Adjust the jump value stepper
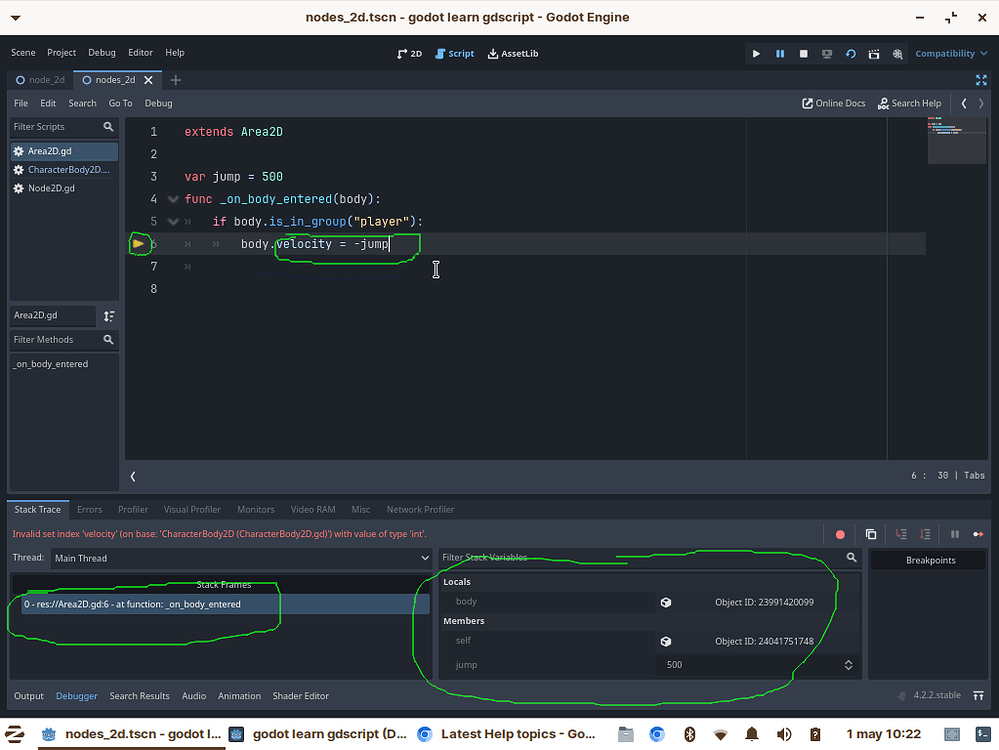999x750 pixels. tap(847, 664)
